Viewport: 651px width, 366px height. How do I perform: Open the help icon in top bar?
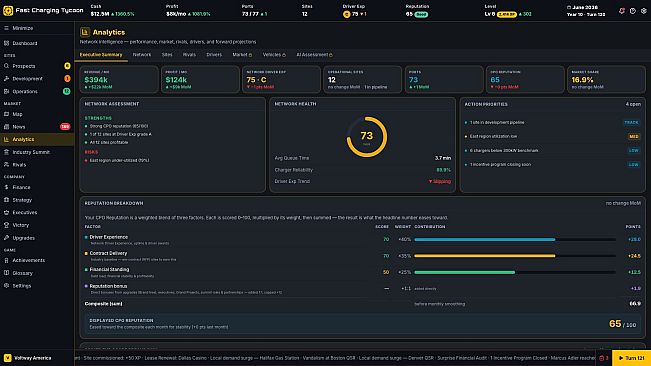pos(632,11)
